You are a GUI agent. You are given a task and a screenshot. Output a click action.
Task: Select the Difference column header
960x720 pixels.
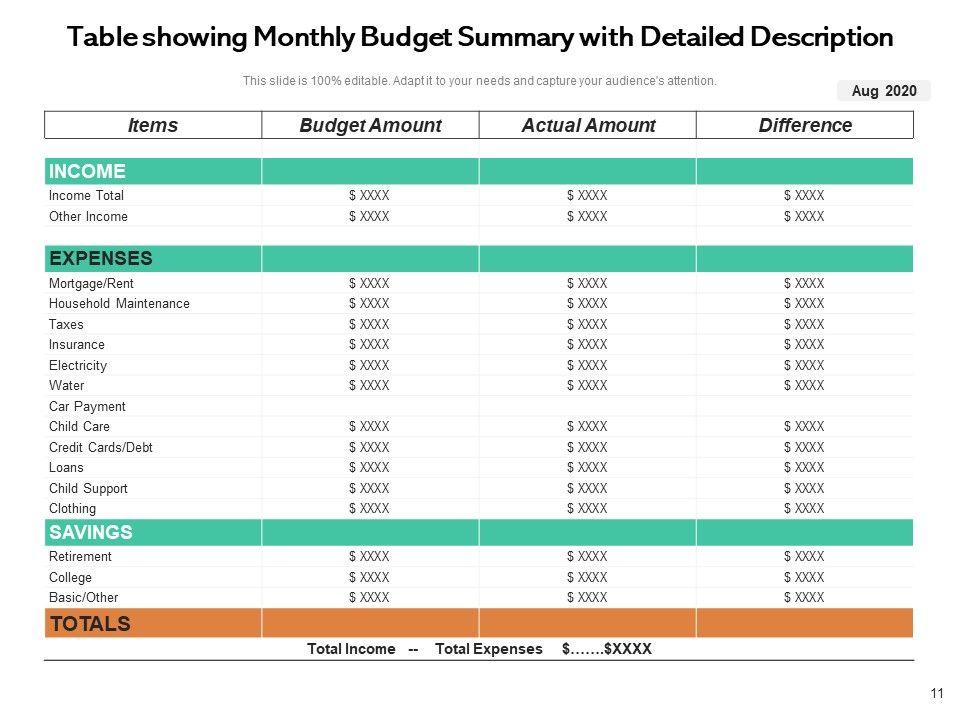click(x=805, y=125)
